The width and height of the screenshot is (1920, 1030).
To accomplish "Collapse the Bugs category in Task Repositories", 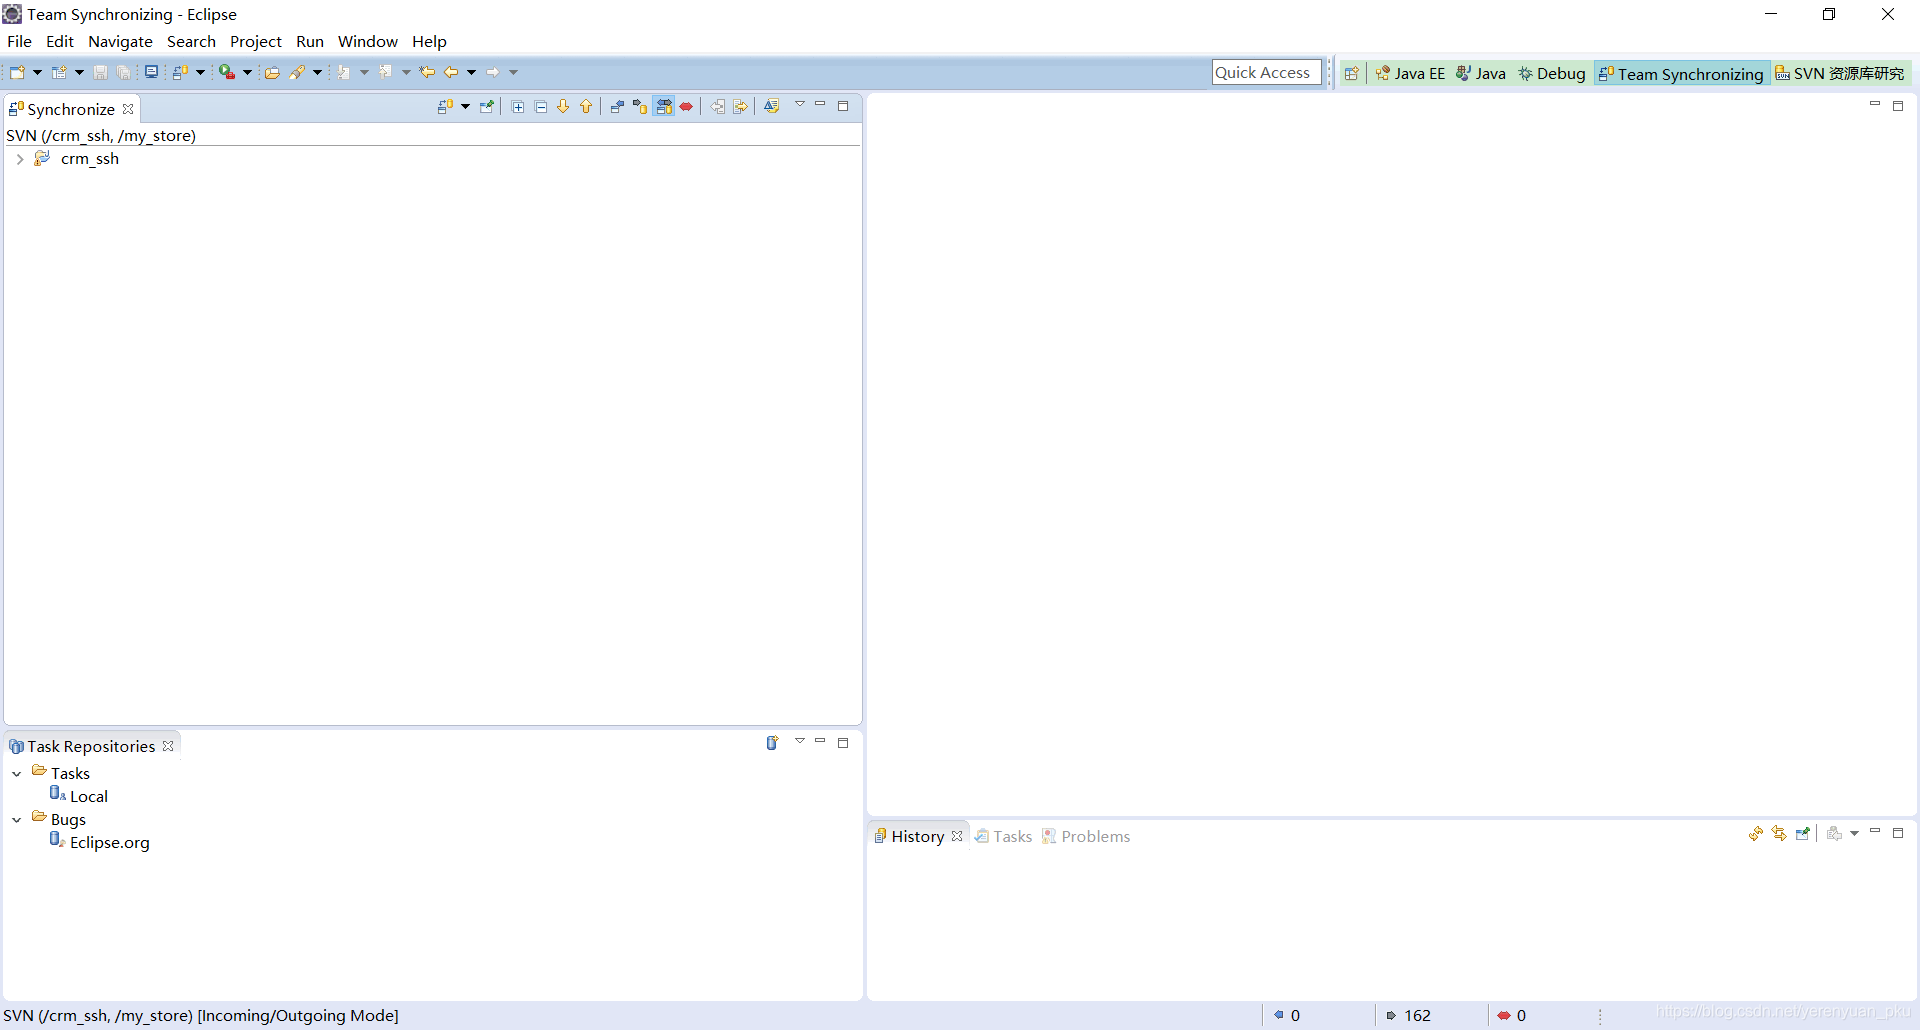I will (x=17, y=820).
